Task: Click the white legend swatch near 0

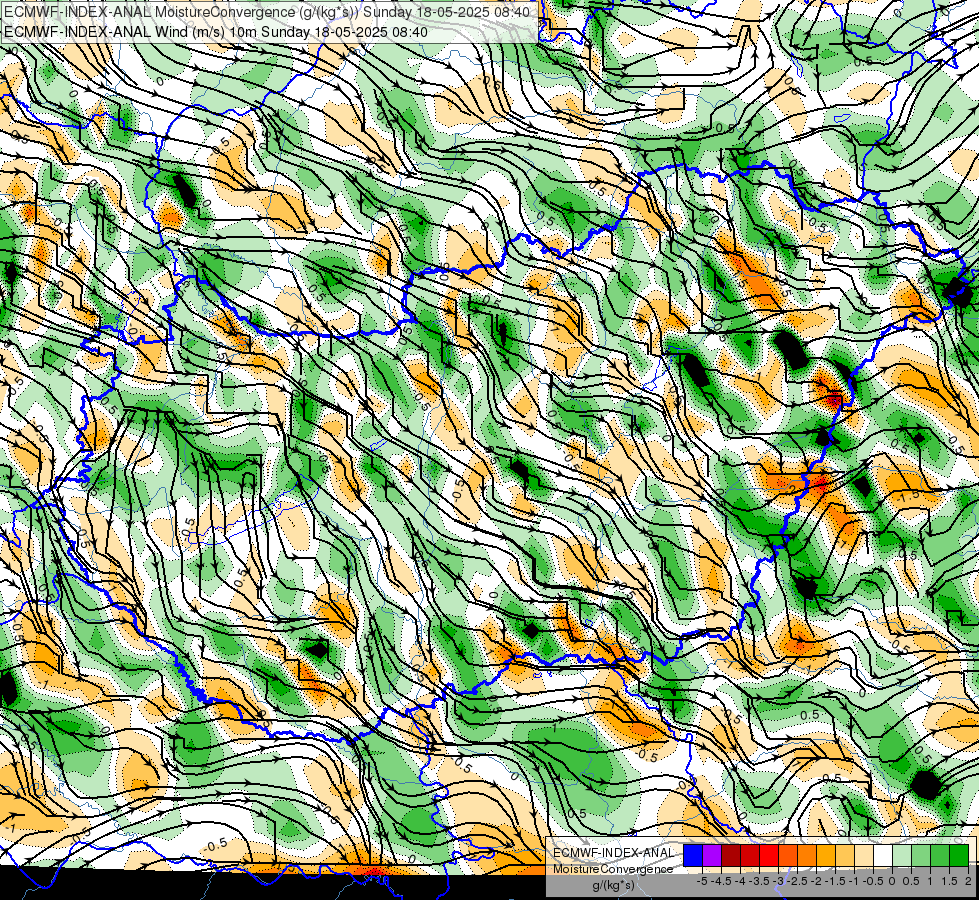Action: point(883,855)
